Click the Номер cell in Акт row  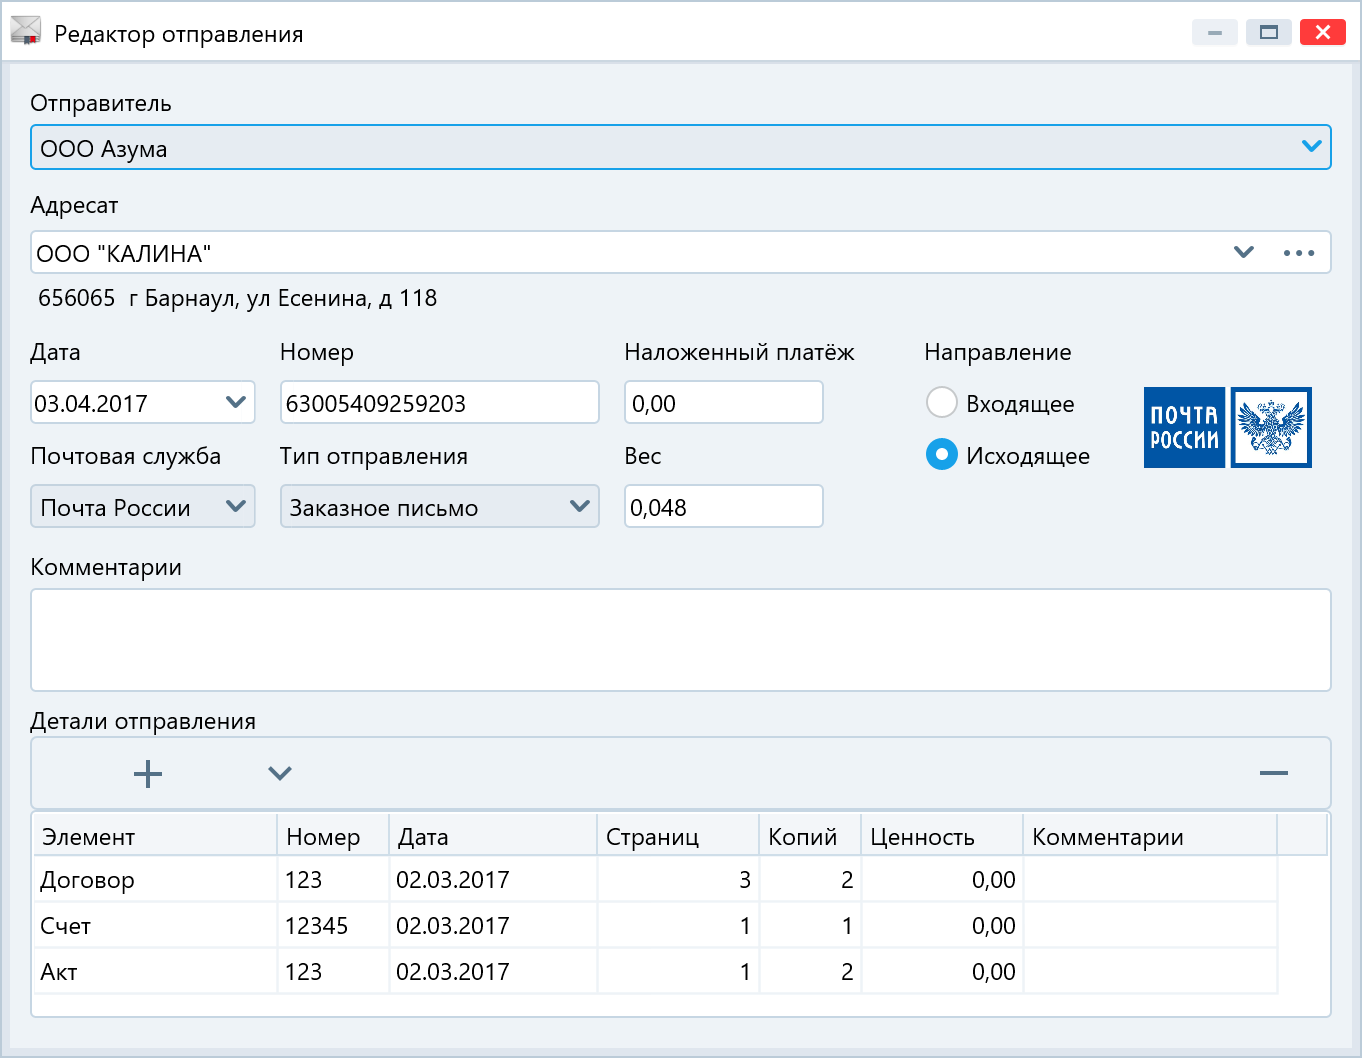(x=333, y=972)
